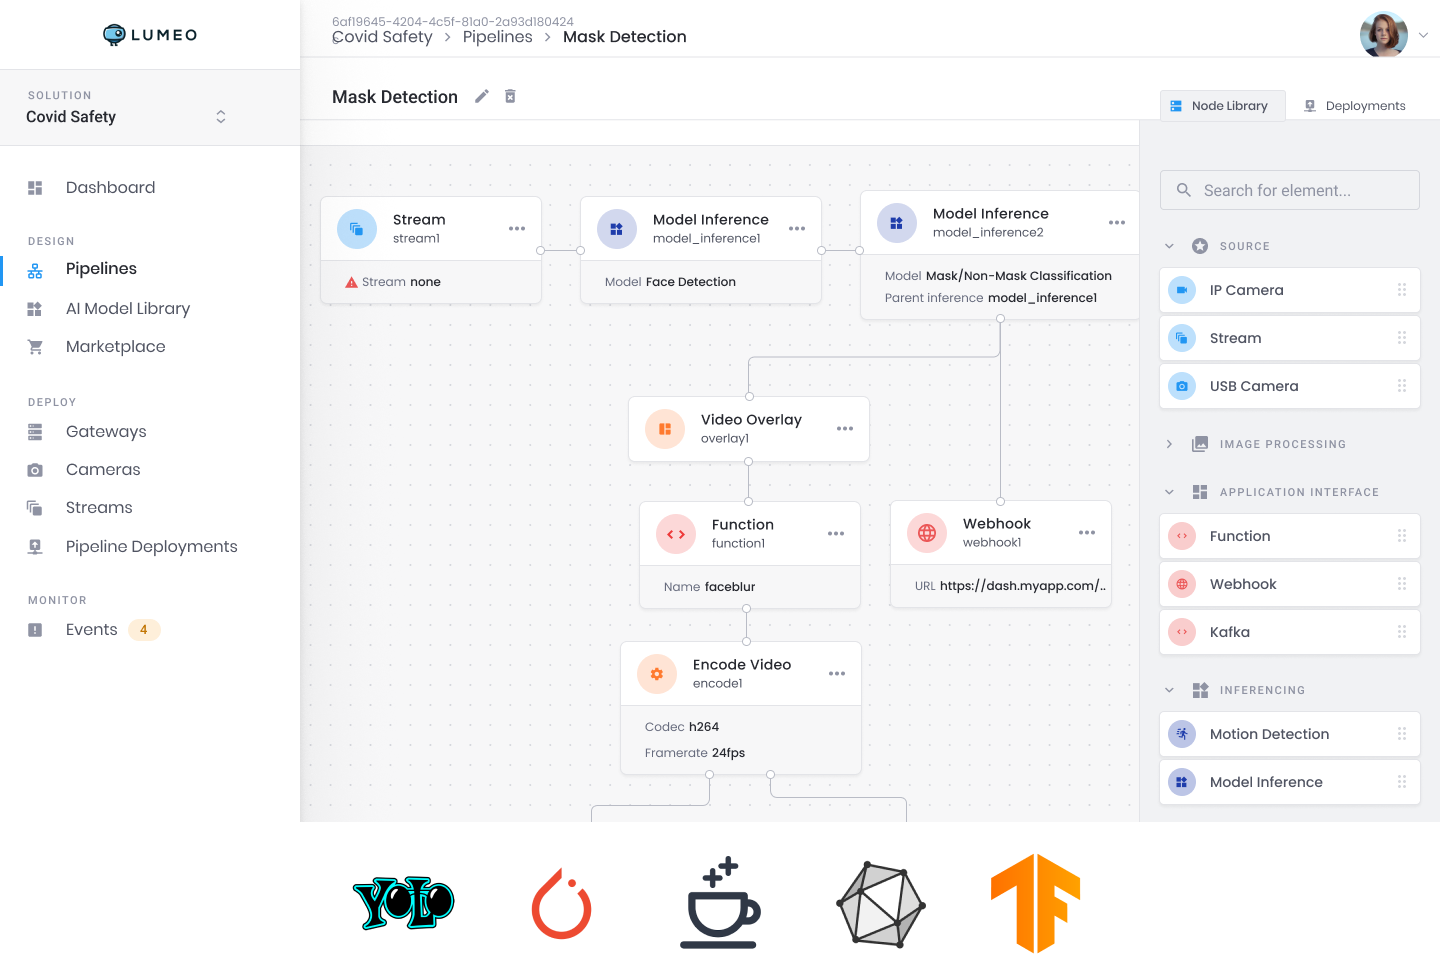
Task: Click the model_inference2 node icon
Action: pos(897,223)
